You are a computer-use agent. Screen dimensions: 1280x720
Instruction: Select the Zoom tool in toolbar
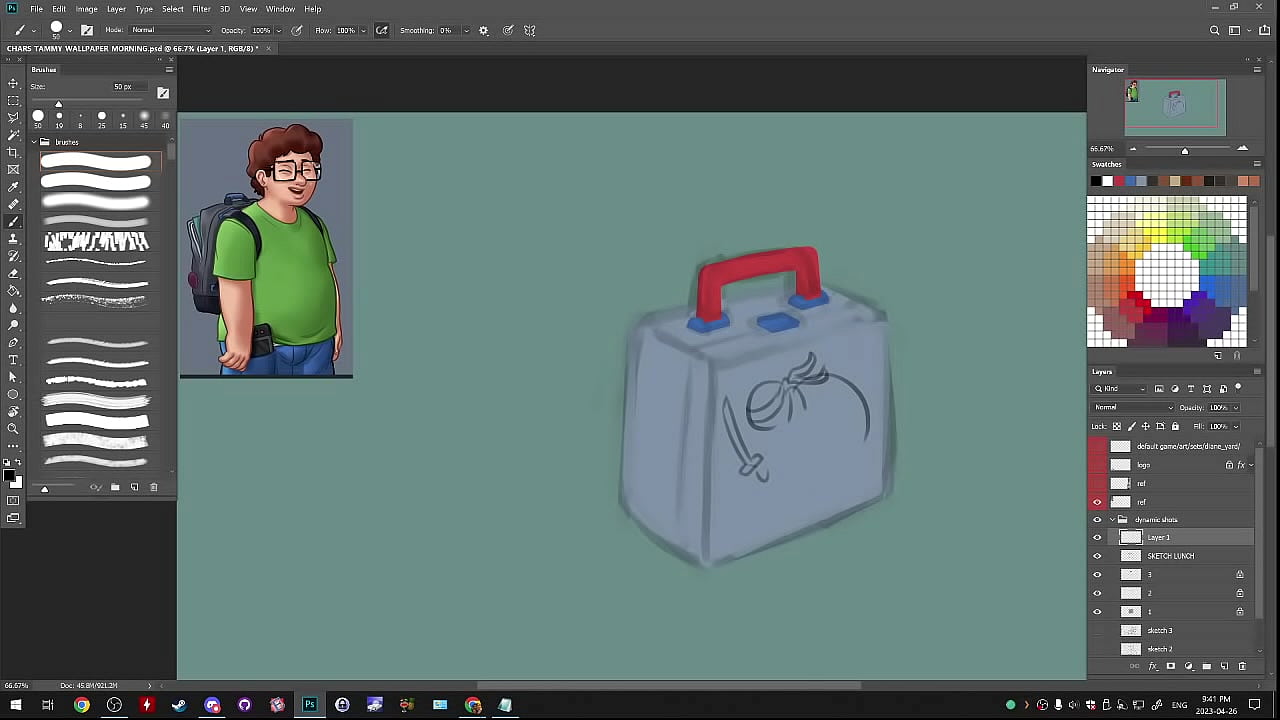click(13, 428)
